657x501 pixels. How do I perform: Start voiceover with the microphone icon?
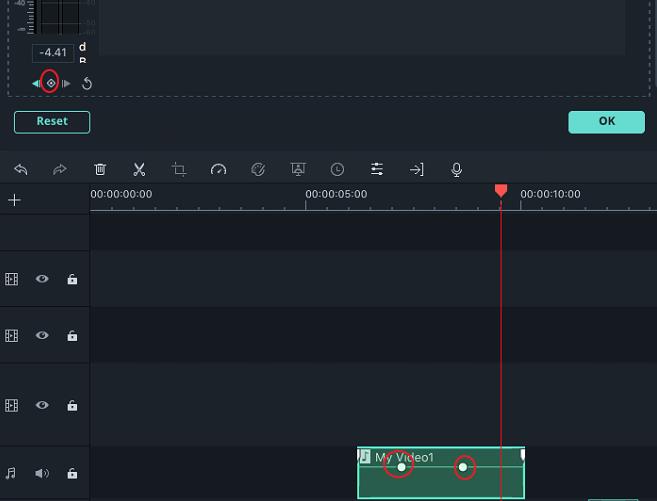coord(457,170)
